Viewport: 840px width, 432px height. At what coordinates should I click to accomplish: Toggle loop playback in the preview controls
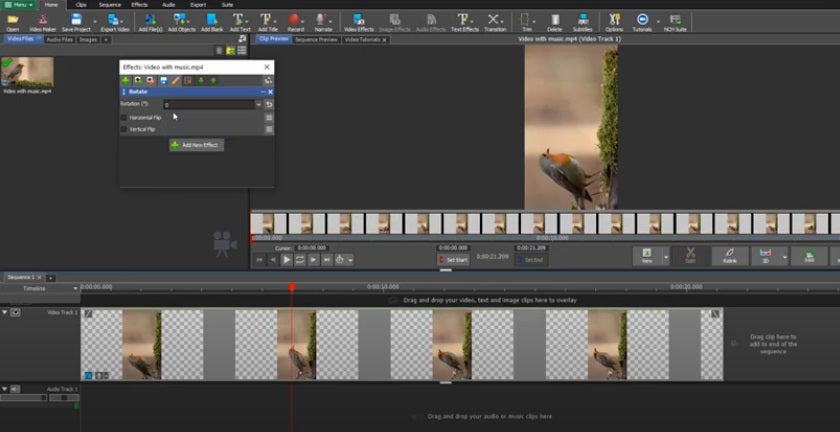click(x=300, y=259)
